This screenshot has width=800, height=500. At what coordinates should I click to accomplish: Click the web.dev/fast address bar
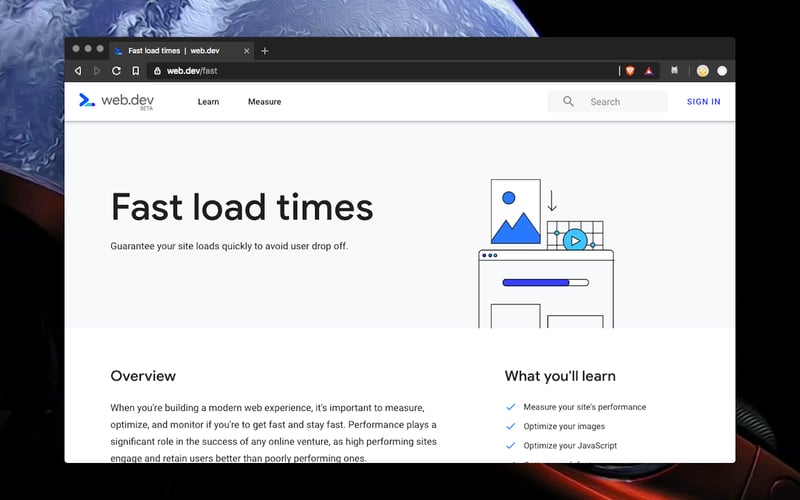pos(383,71)
